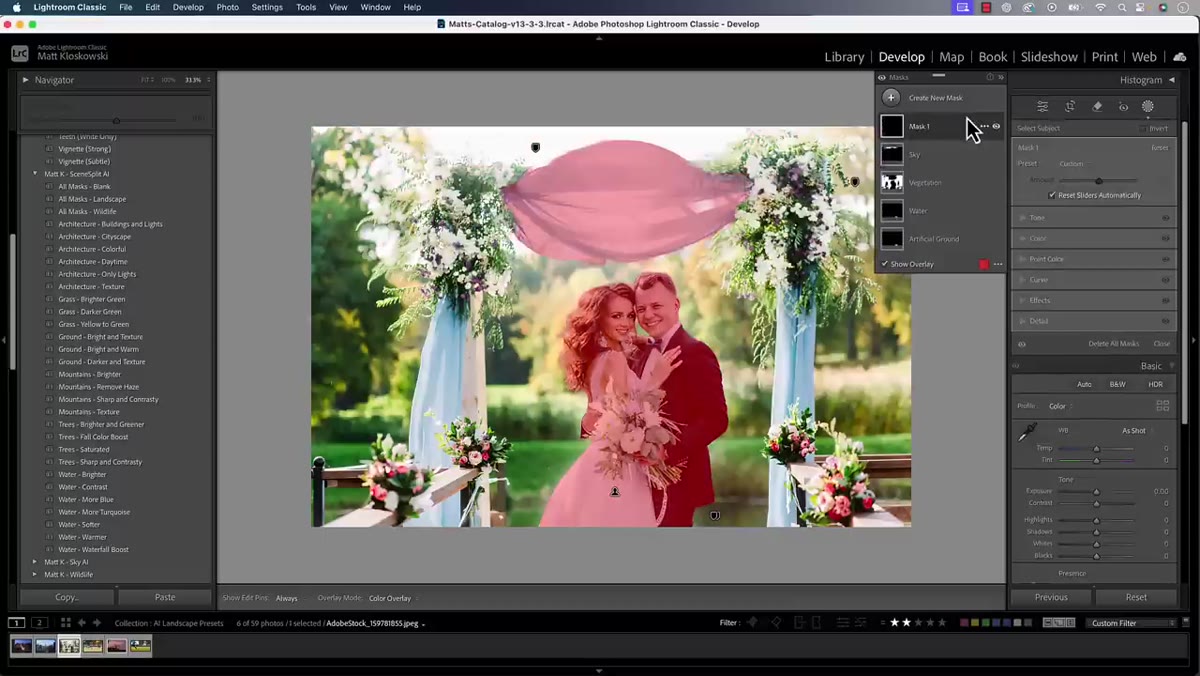The width and height of the screenshot is (1200, 676).
Task: Click the mask Amount slider handle
Action: pos(1099,181)
